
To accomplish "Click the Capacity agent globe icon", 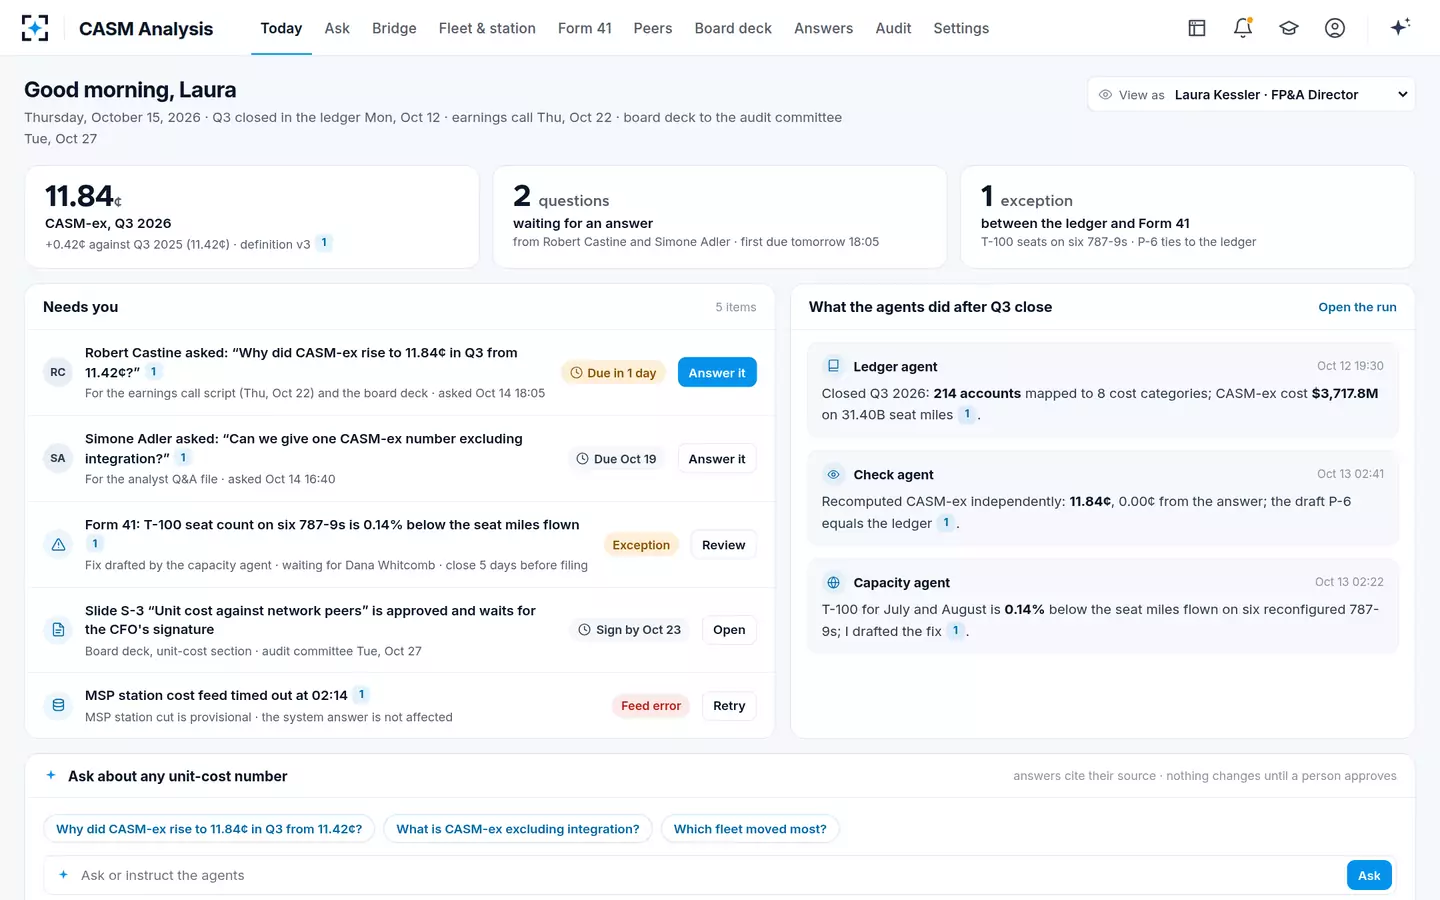I will (833, 582).
